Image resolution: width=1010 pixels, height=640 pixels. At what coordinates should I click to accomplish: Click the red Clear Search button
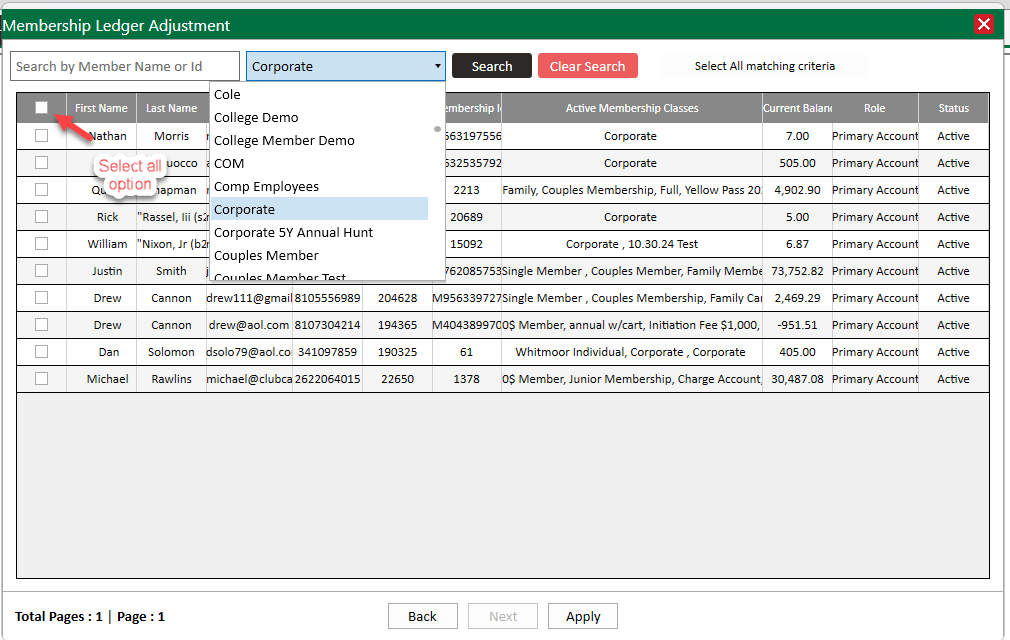[587, 66]
